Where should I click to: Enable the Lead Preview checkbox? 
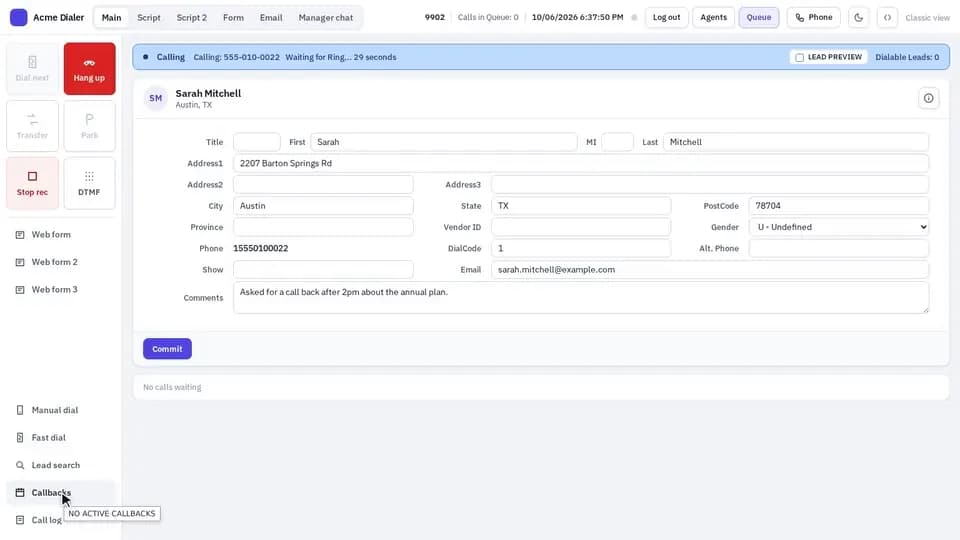tap(800, 58)
